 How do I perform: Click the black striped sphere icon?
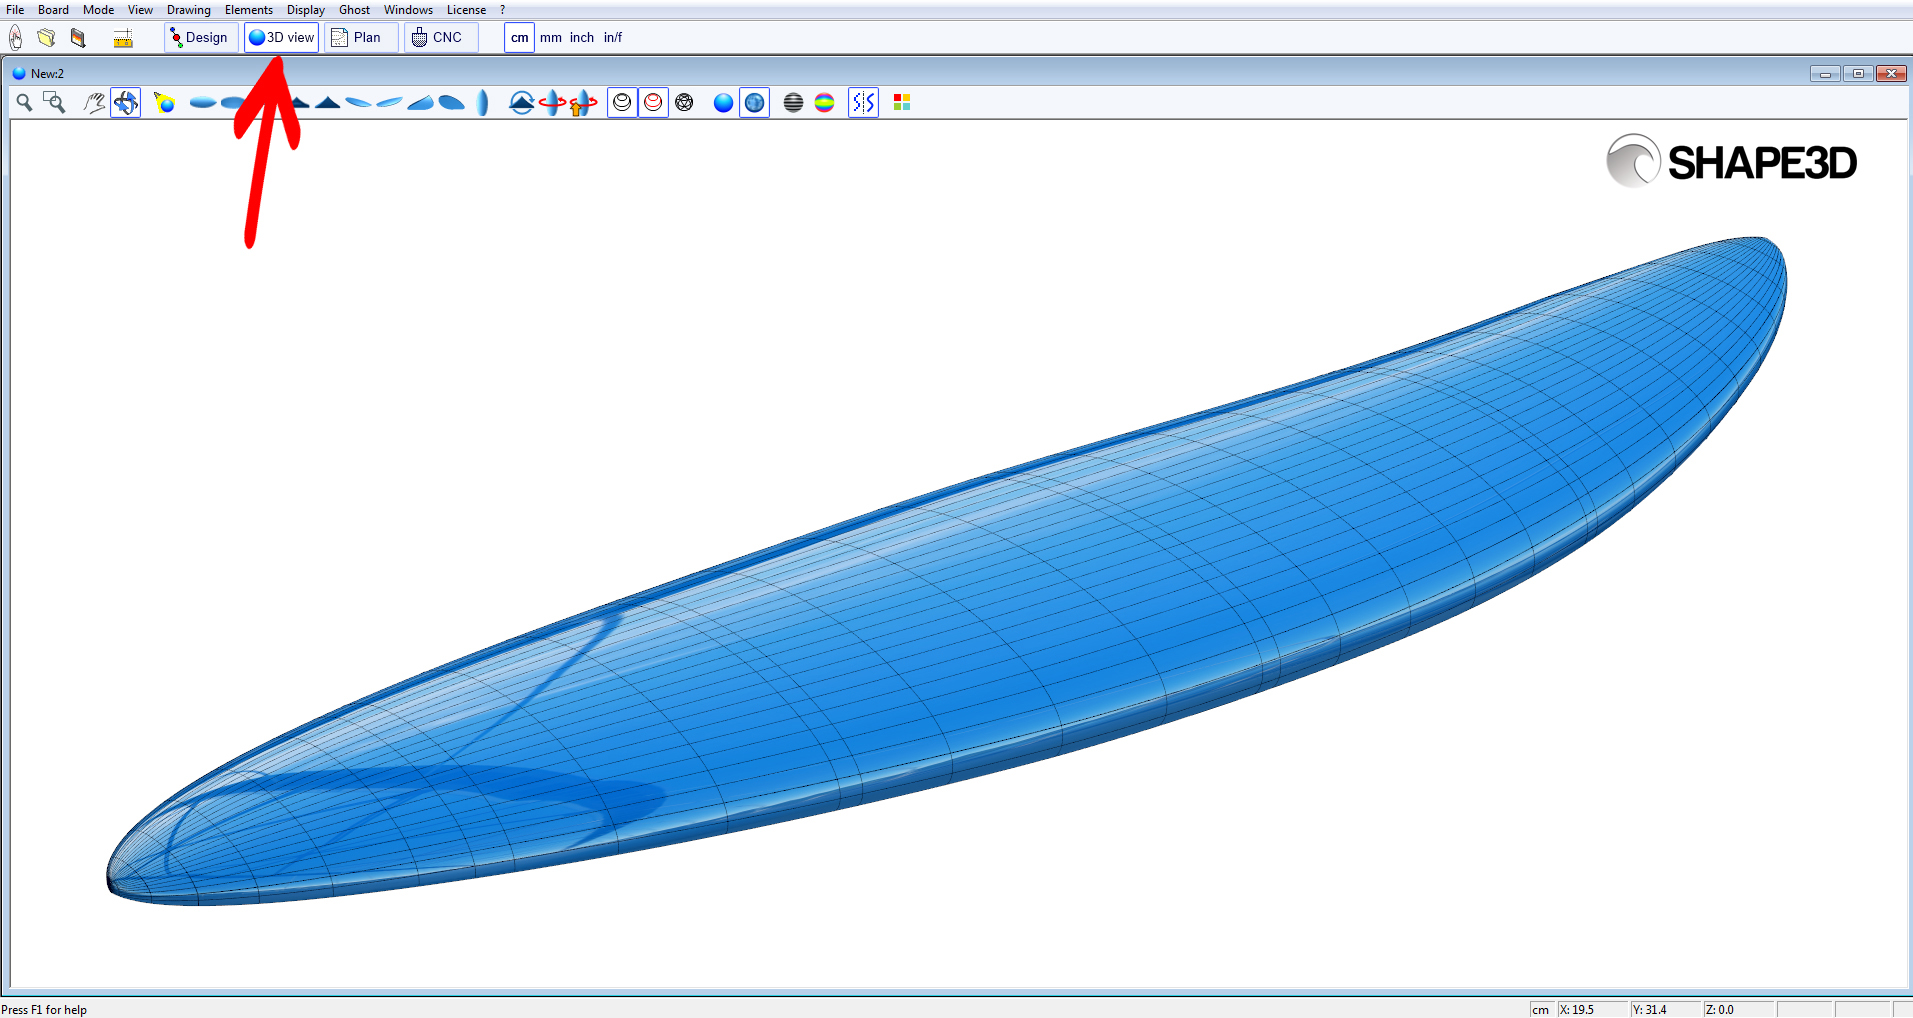point(793,102)
